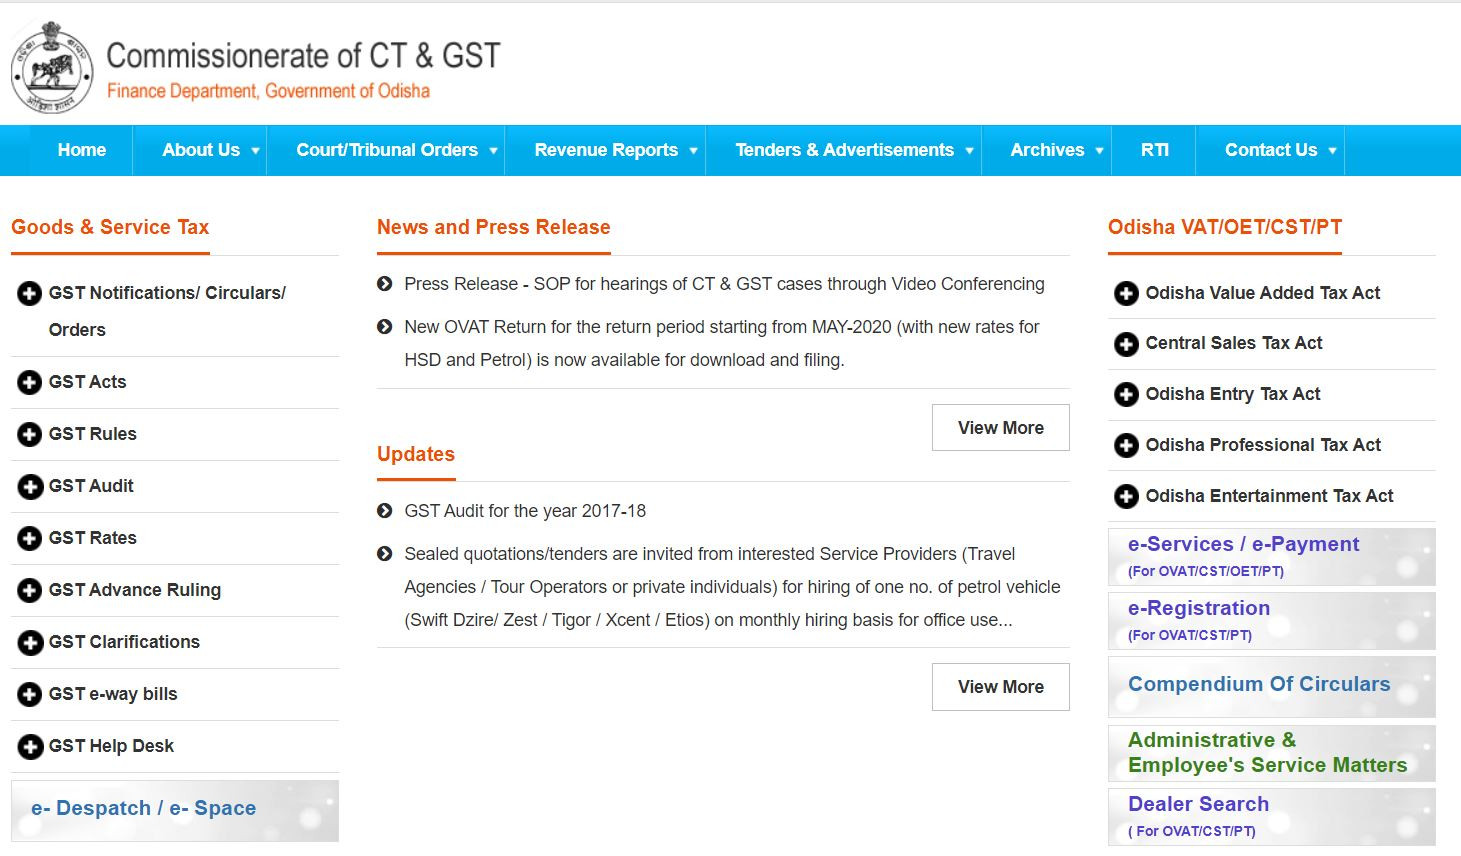Open the Court/Tribunal Orders dropdown
1461x856 pixels.
tap(493, 151)
